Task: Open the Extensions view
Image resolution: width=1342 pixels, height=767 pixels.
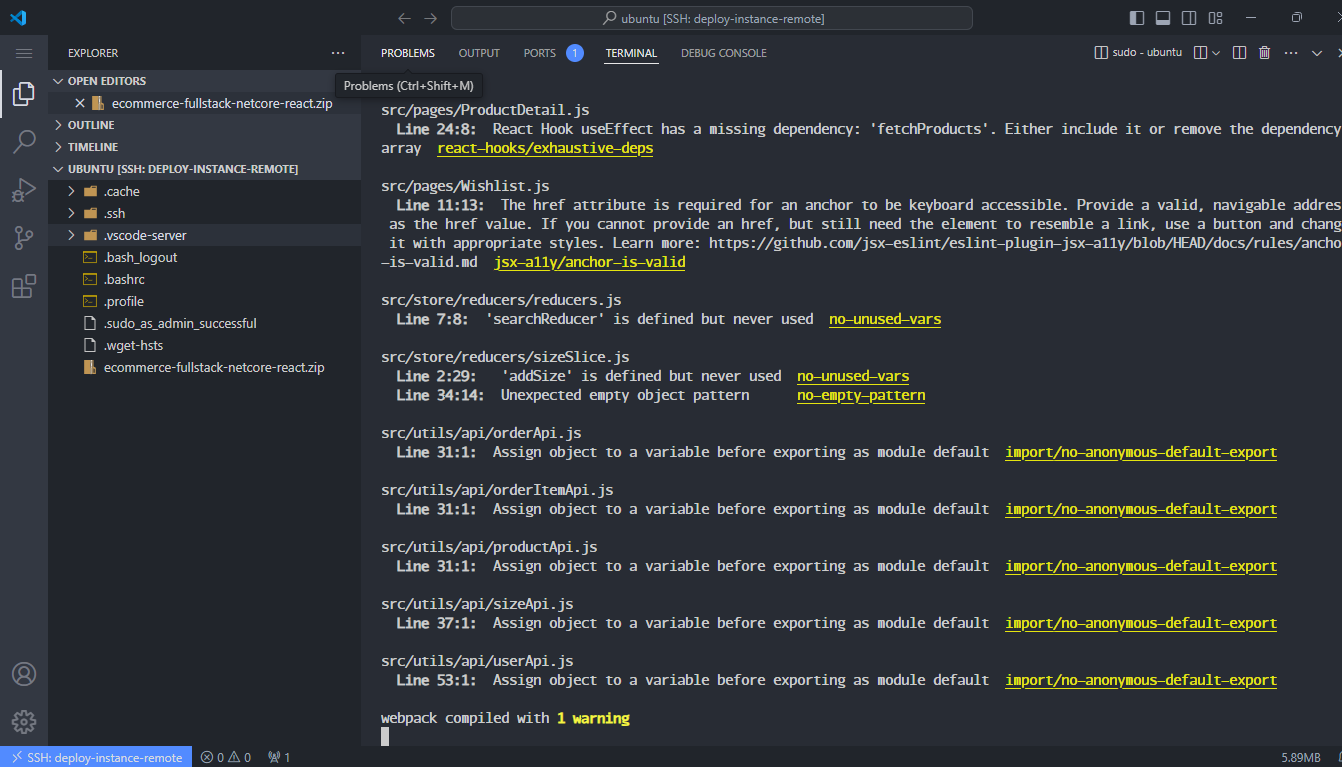Action: click(x=24, y=286)
